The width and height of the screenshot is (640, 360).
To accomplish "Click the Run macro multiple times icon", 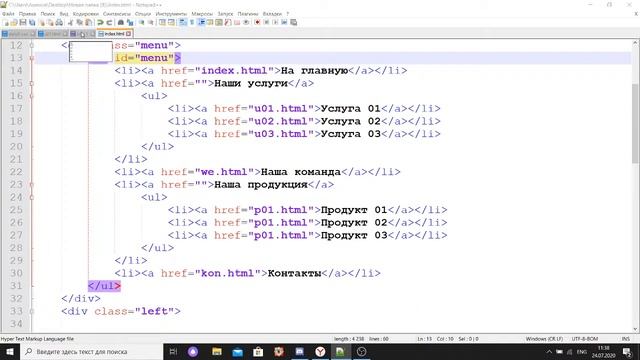I will point(284,22).
